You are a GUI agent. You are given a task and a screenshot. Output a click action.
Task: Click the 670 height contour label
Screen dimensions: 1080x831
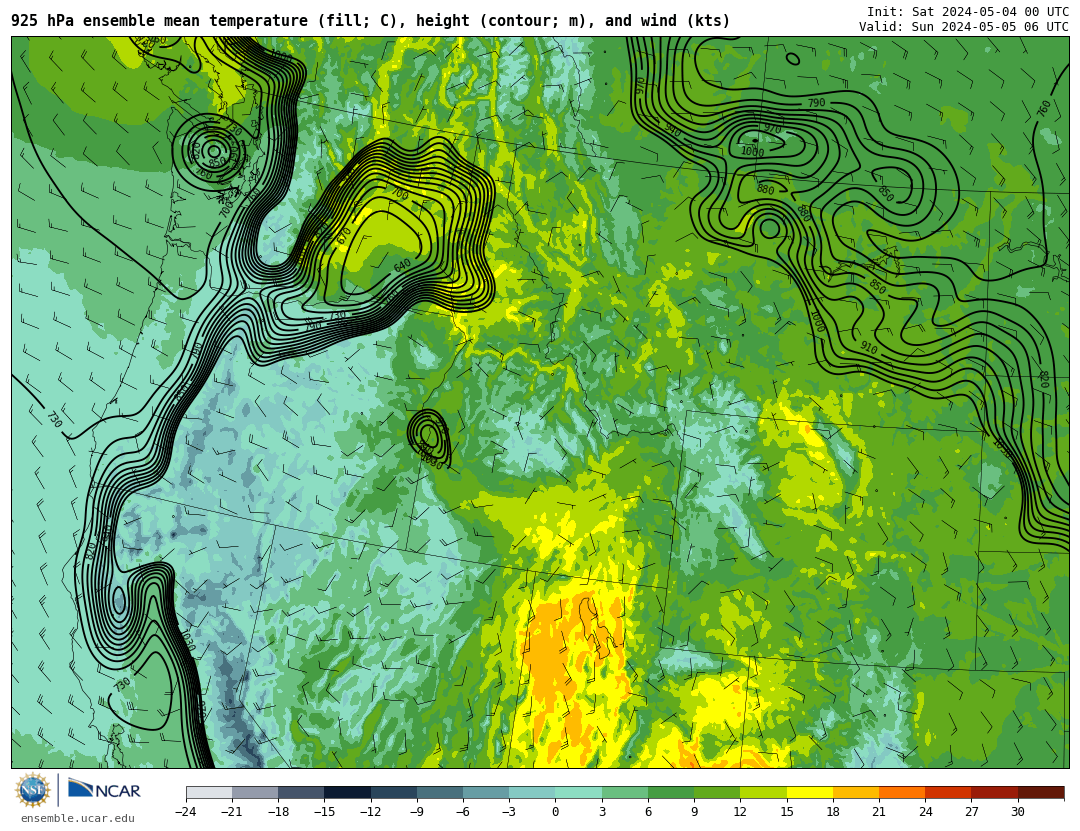click(343, 236)
